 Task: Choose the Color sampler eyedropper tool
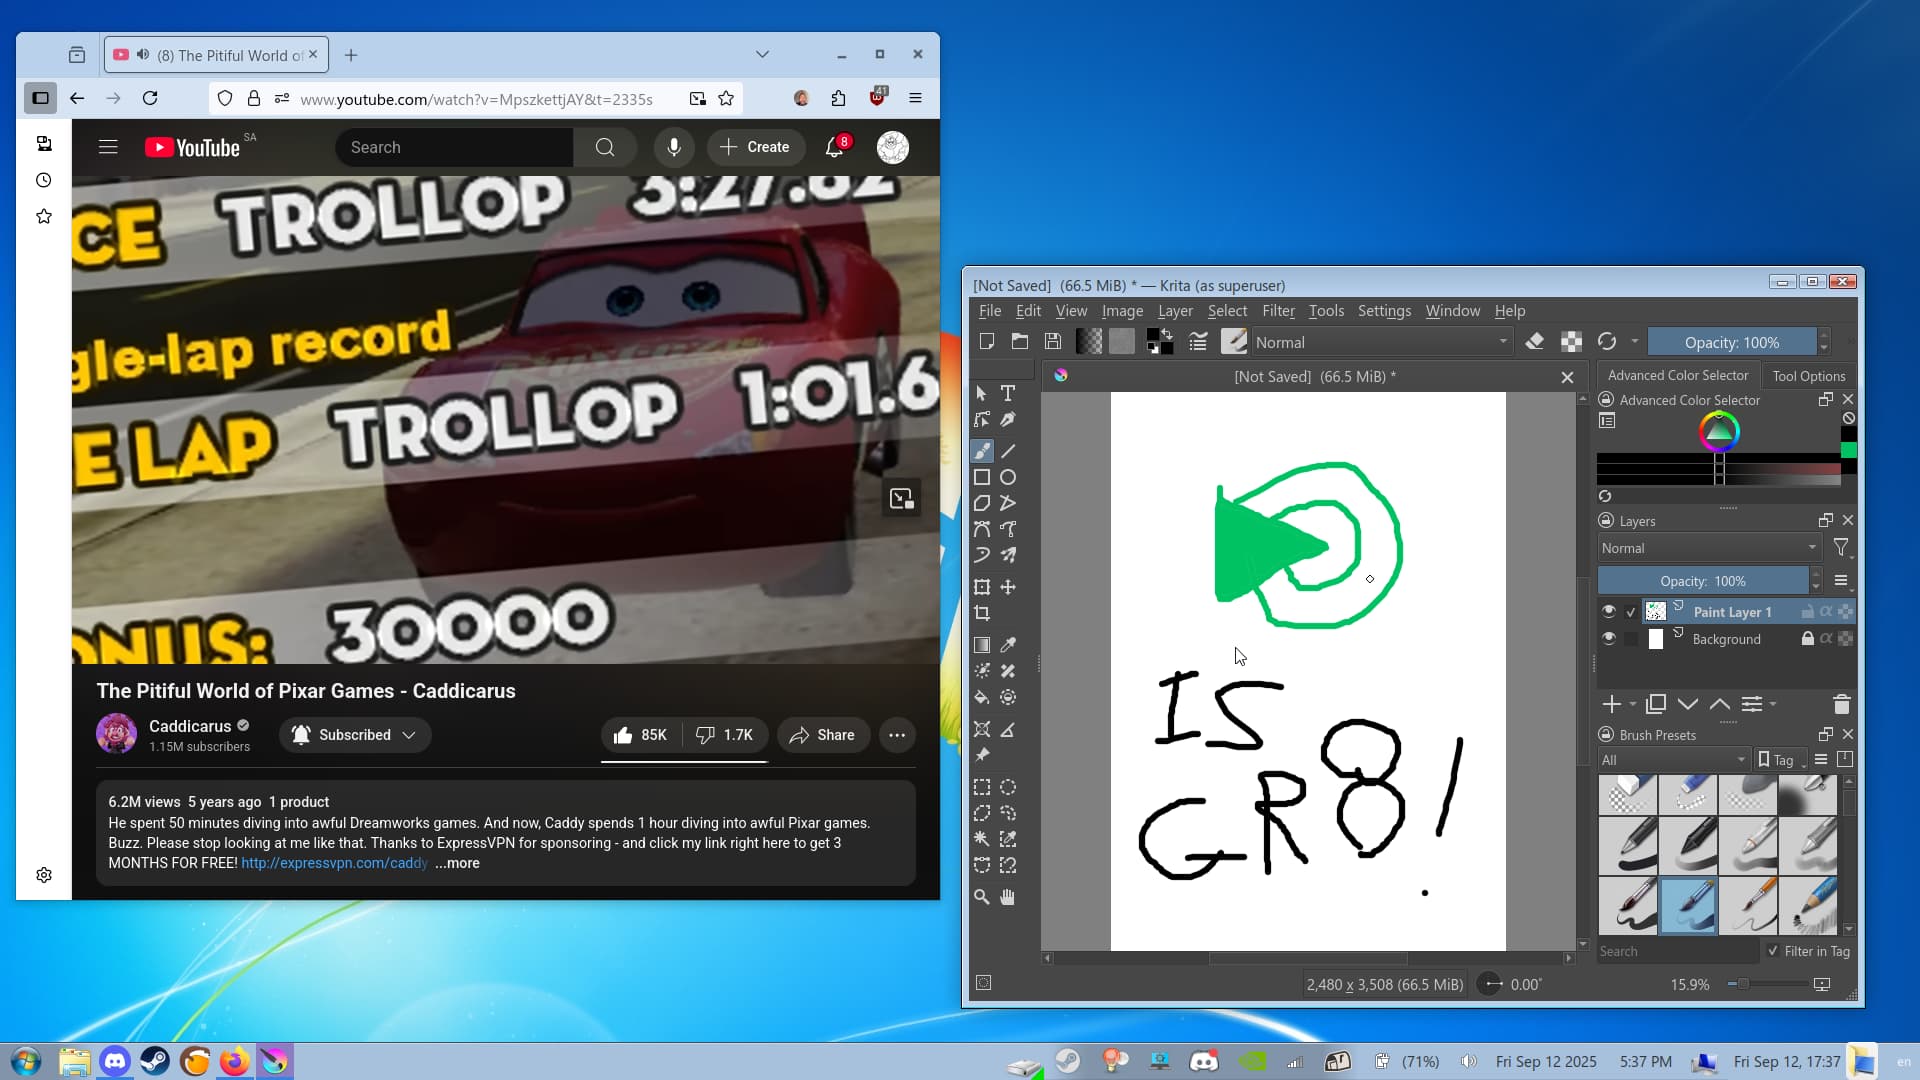[x=1008, y=645]
